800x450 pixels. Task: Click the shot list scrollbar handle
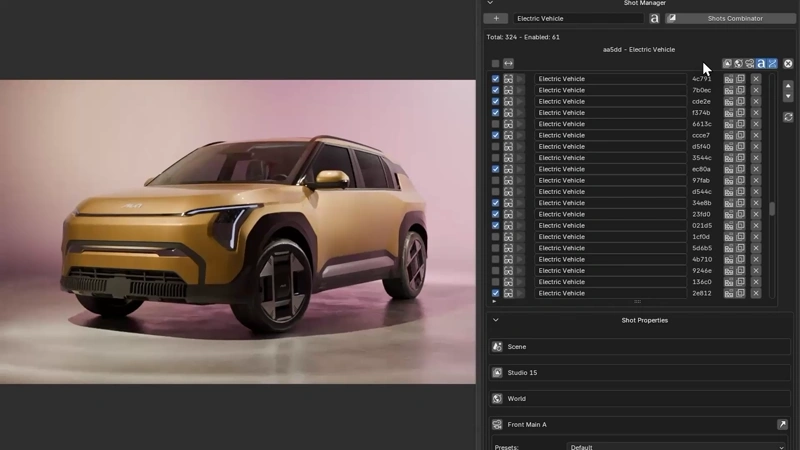pos(772,209)
